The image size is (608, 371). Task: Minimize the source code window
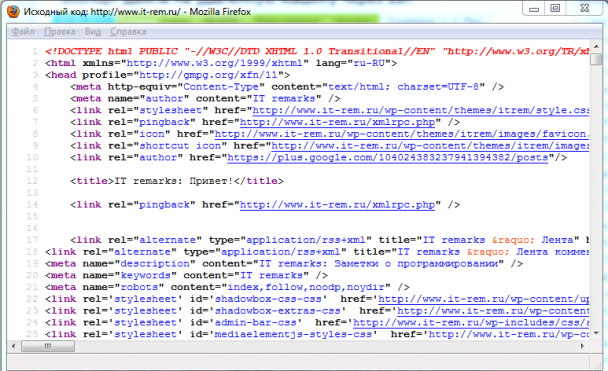pyautogui.click(x=534, y=9)
